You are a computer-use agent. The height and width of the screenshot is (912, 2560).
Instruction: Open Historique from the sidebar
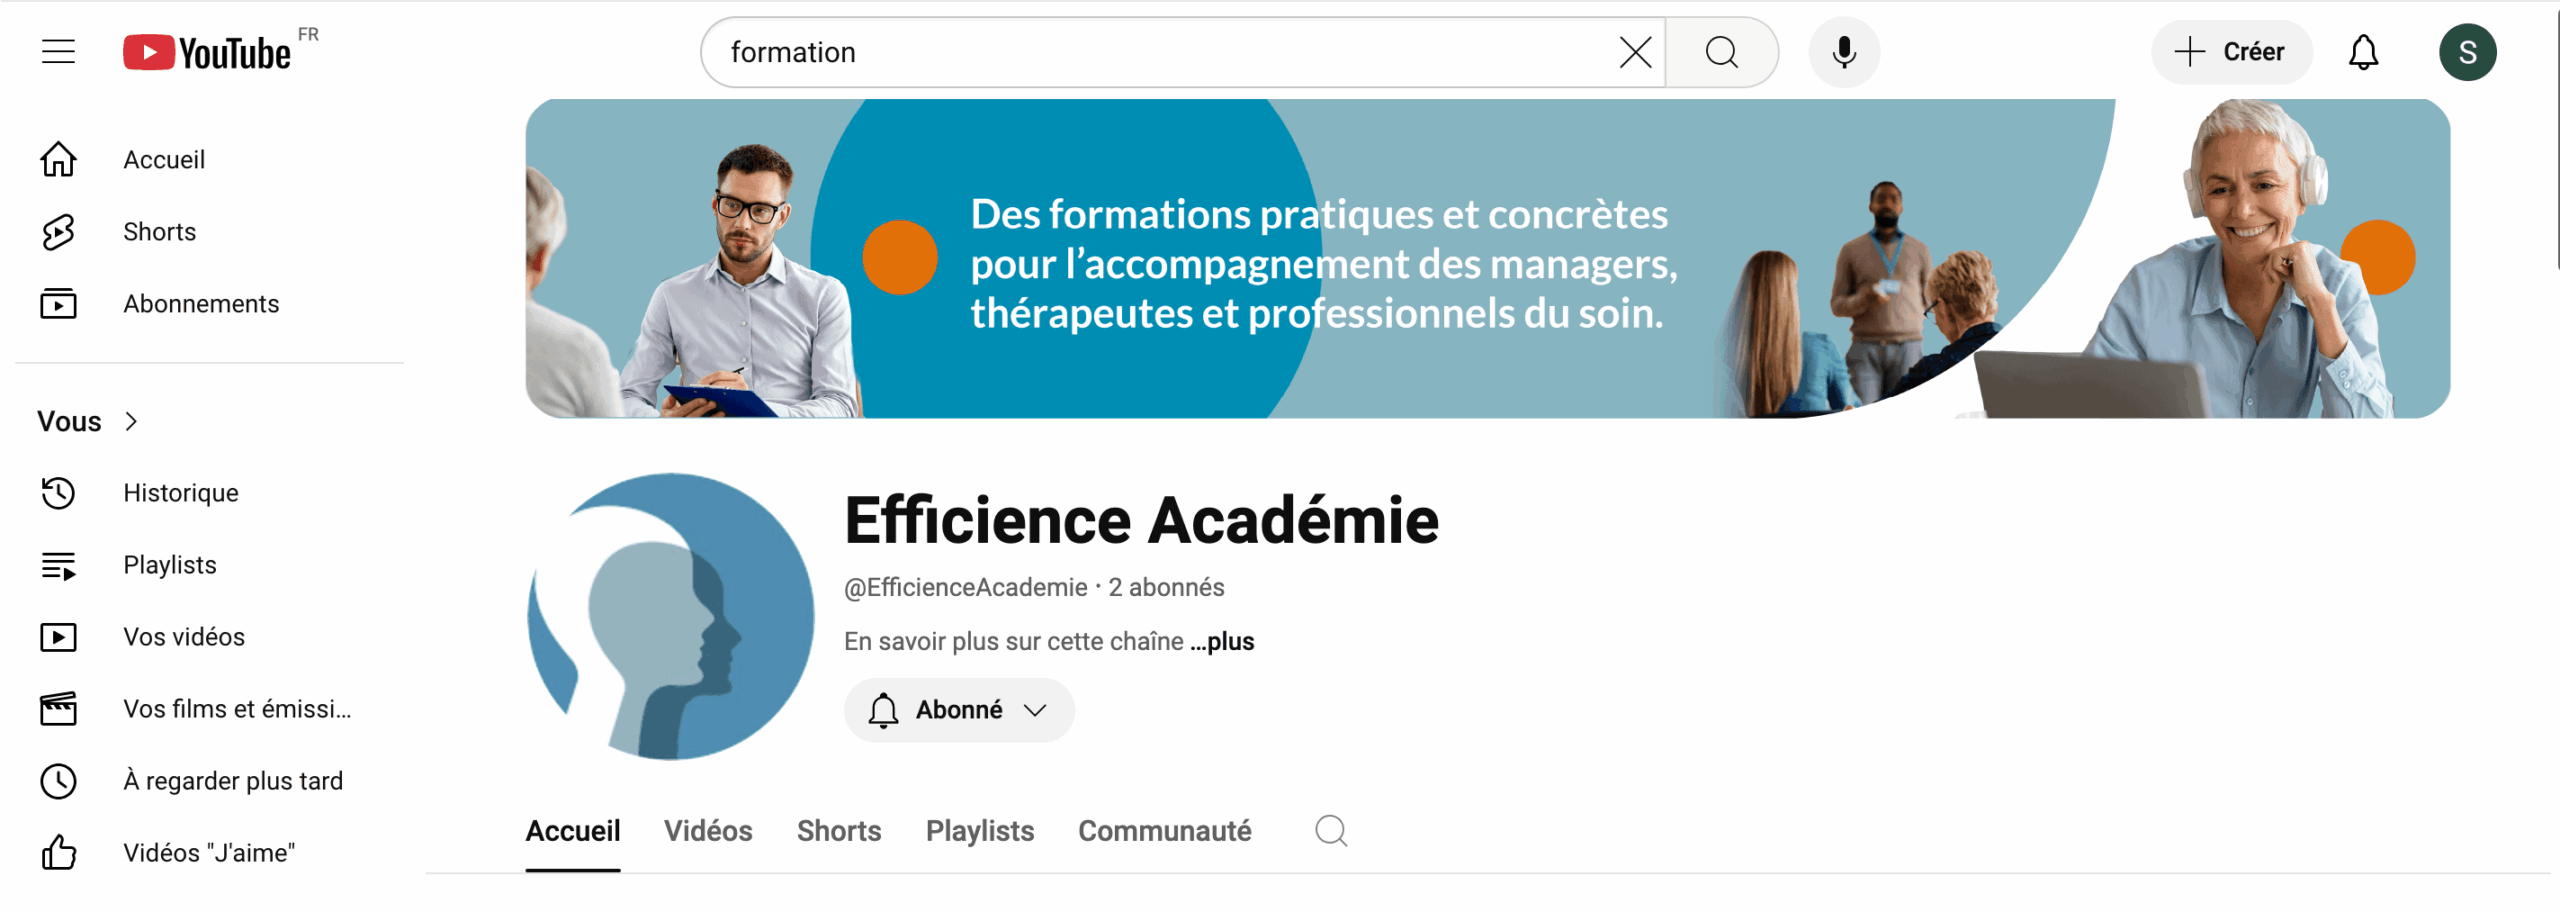(180, 493)
